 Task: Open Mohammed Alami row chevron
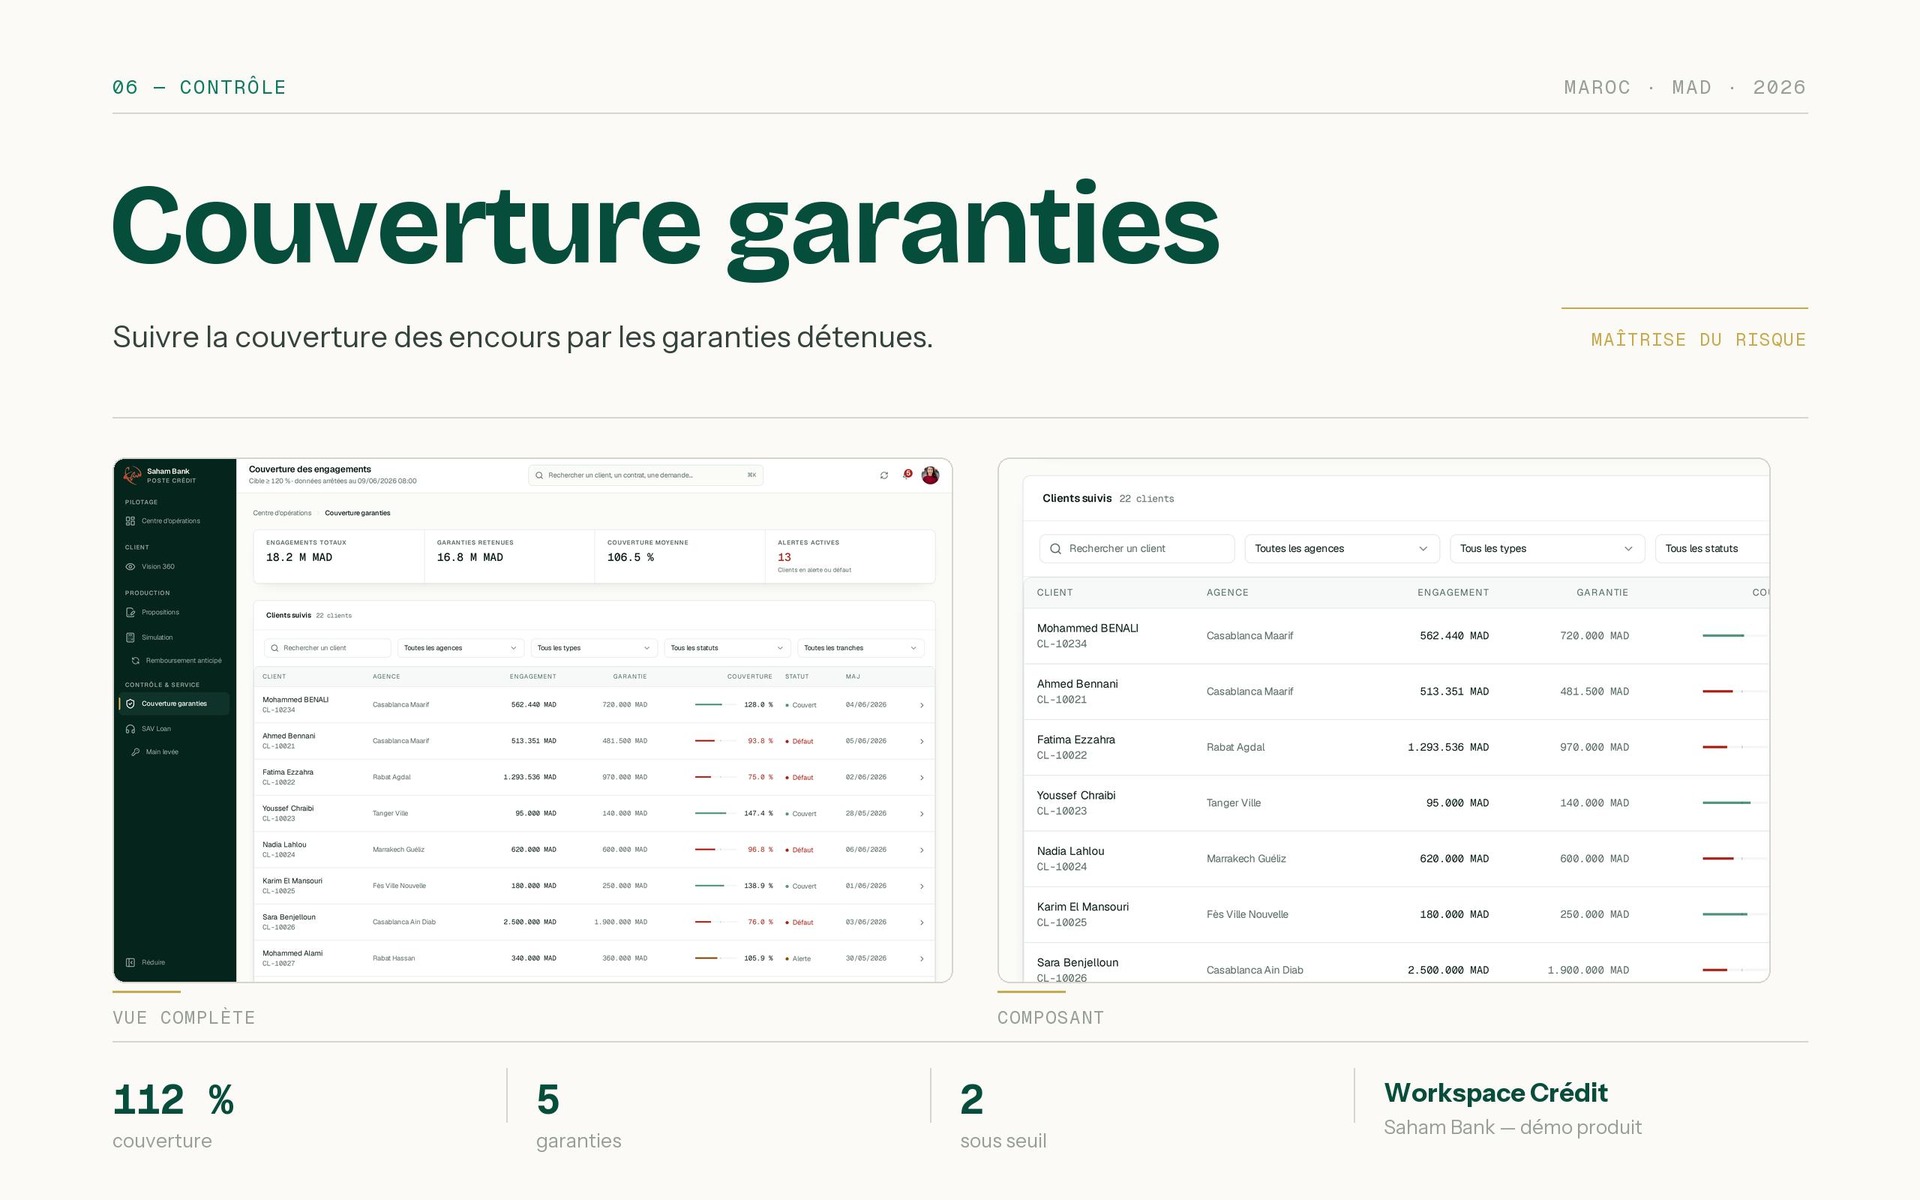coord(921,958)
